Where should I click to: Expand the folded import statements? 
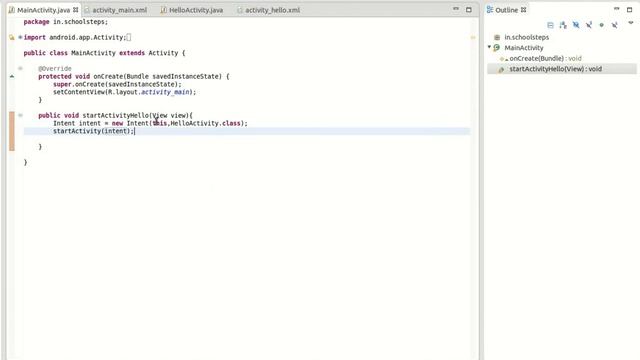click(x=20, y=37)
